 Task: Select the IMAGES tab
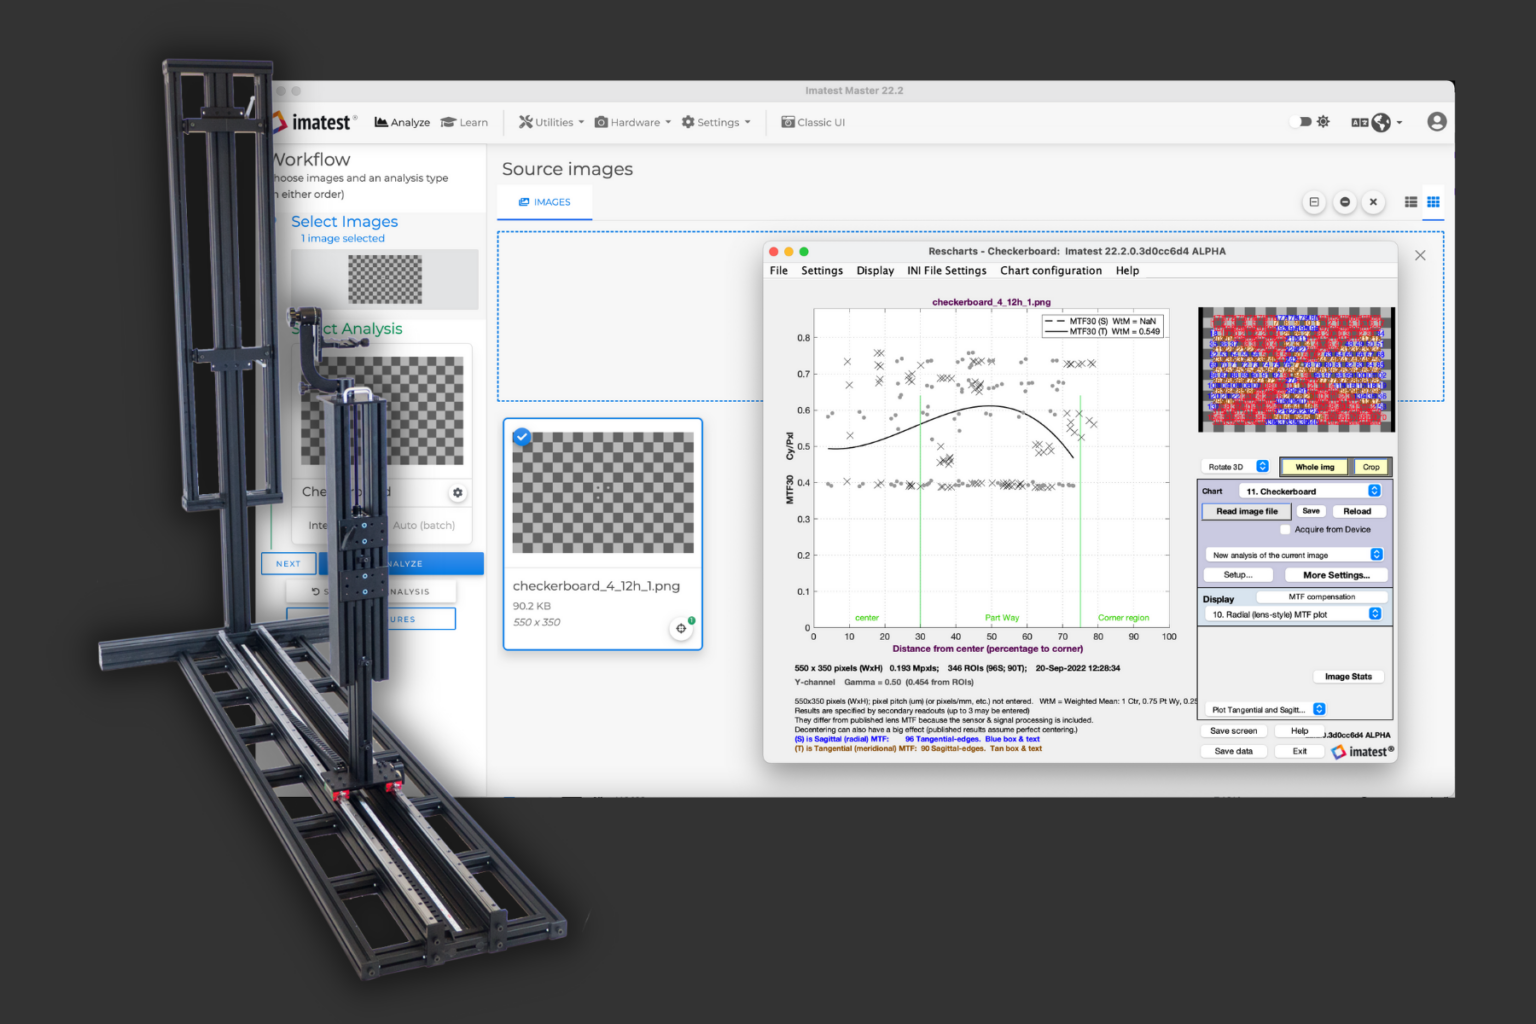click(x=545, y=202)
